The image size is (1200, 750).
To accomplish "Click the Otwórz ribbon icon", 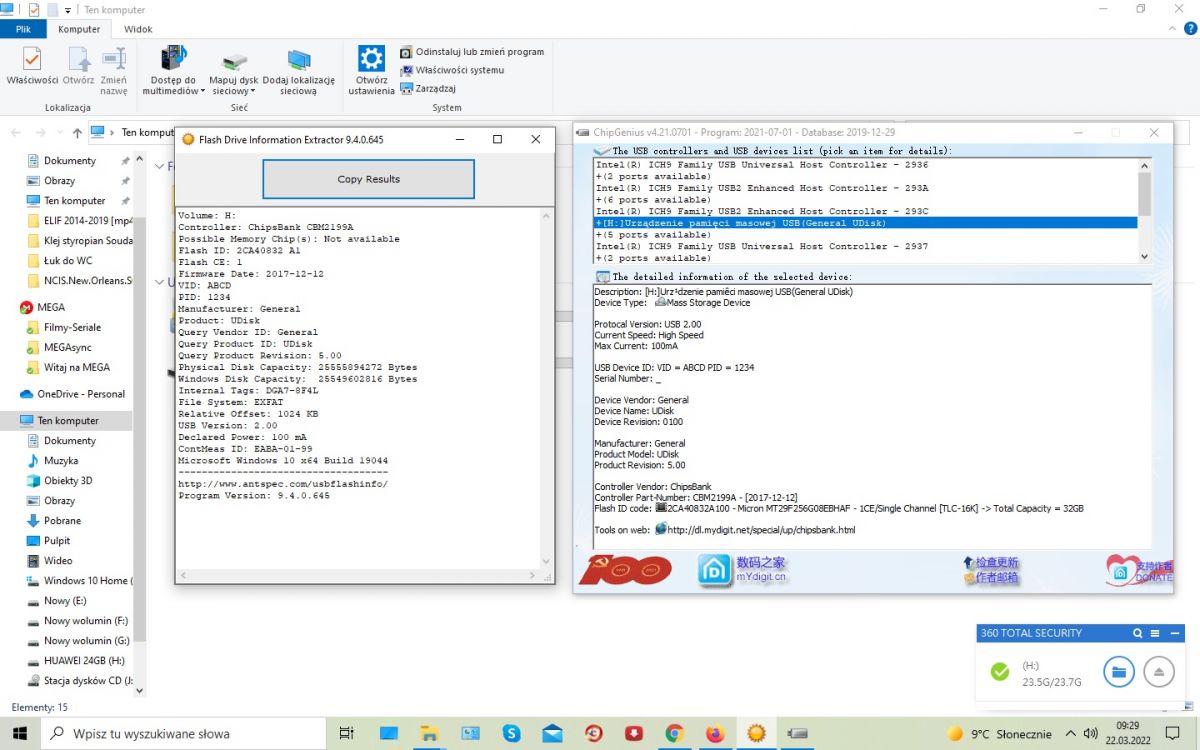I will coord(78,66).
